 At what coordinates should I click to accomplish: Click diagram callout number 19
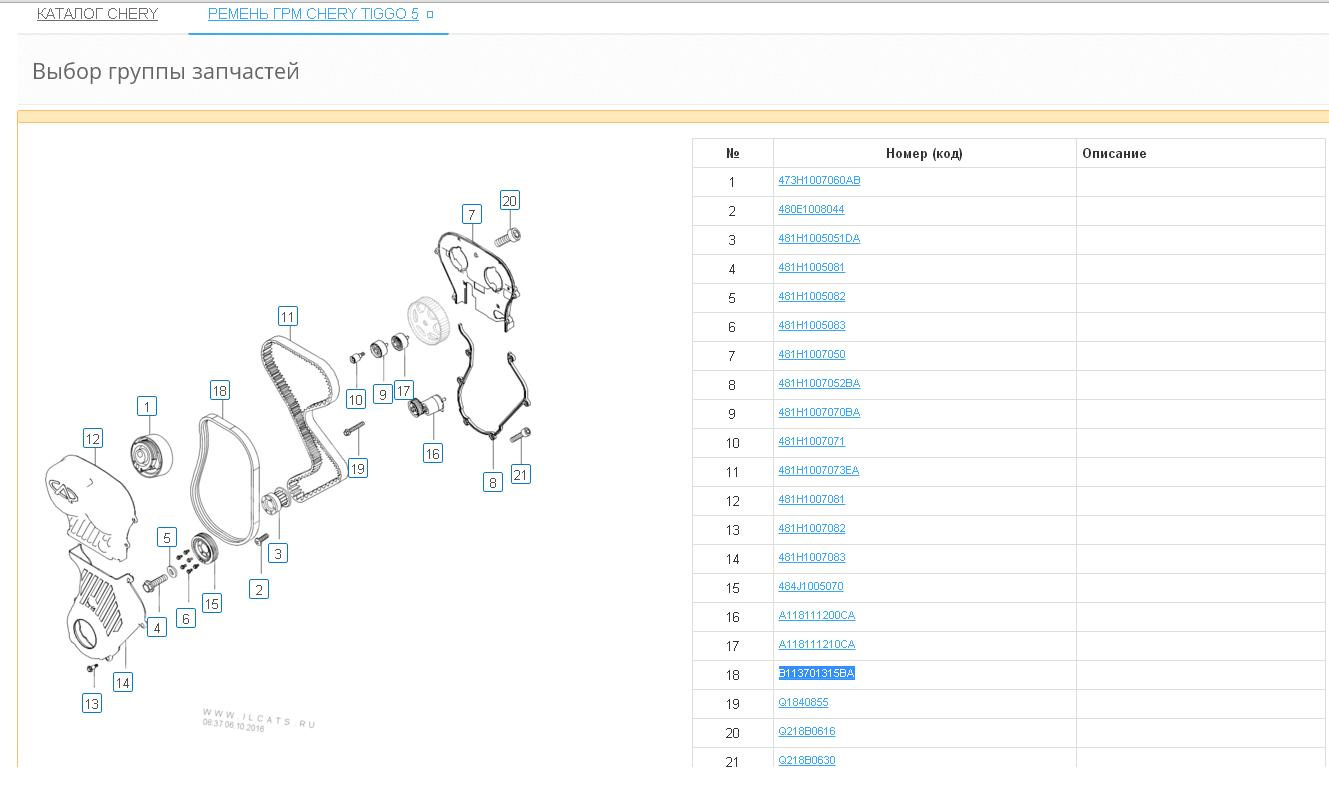pyautogui.click(x=357, y=467)
